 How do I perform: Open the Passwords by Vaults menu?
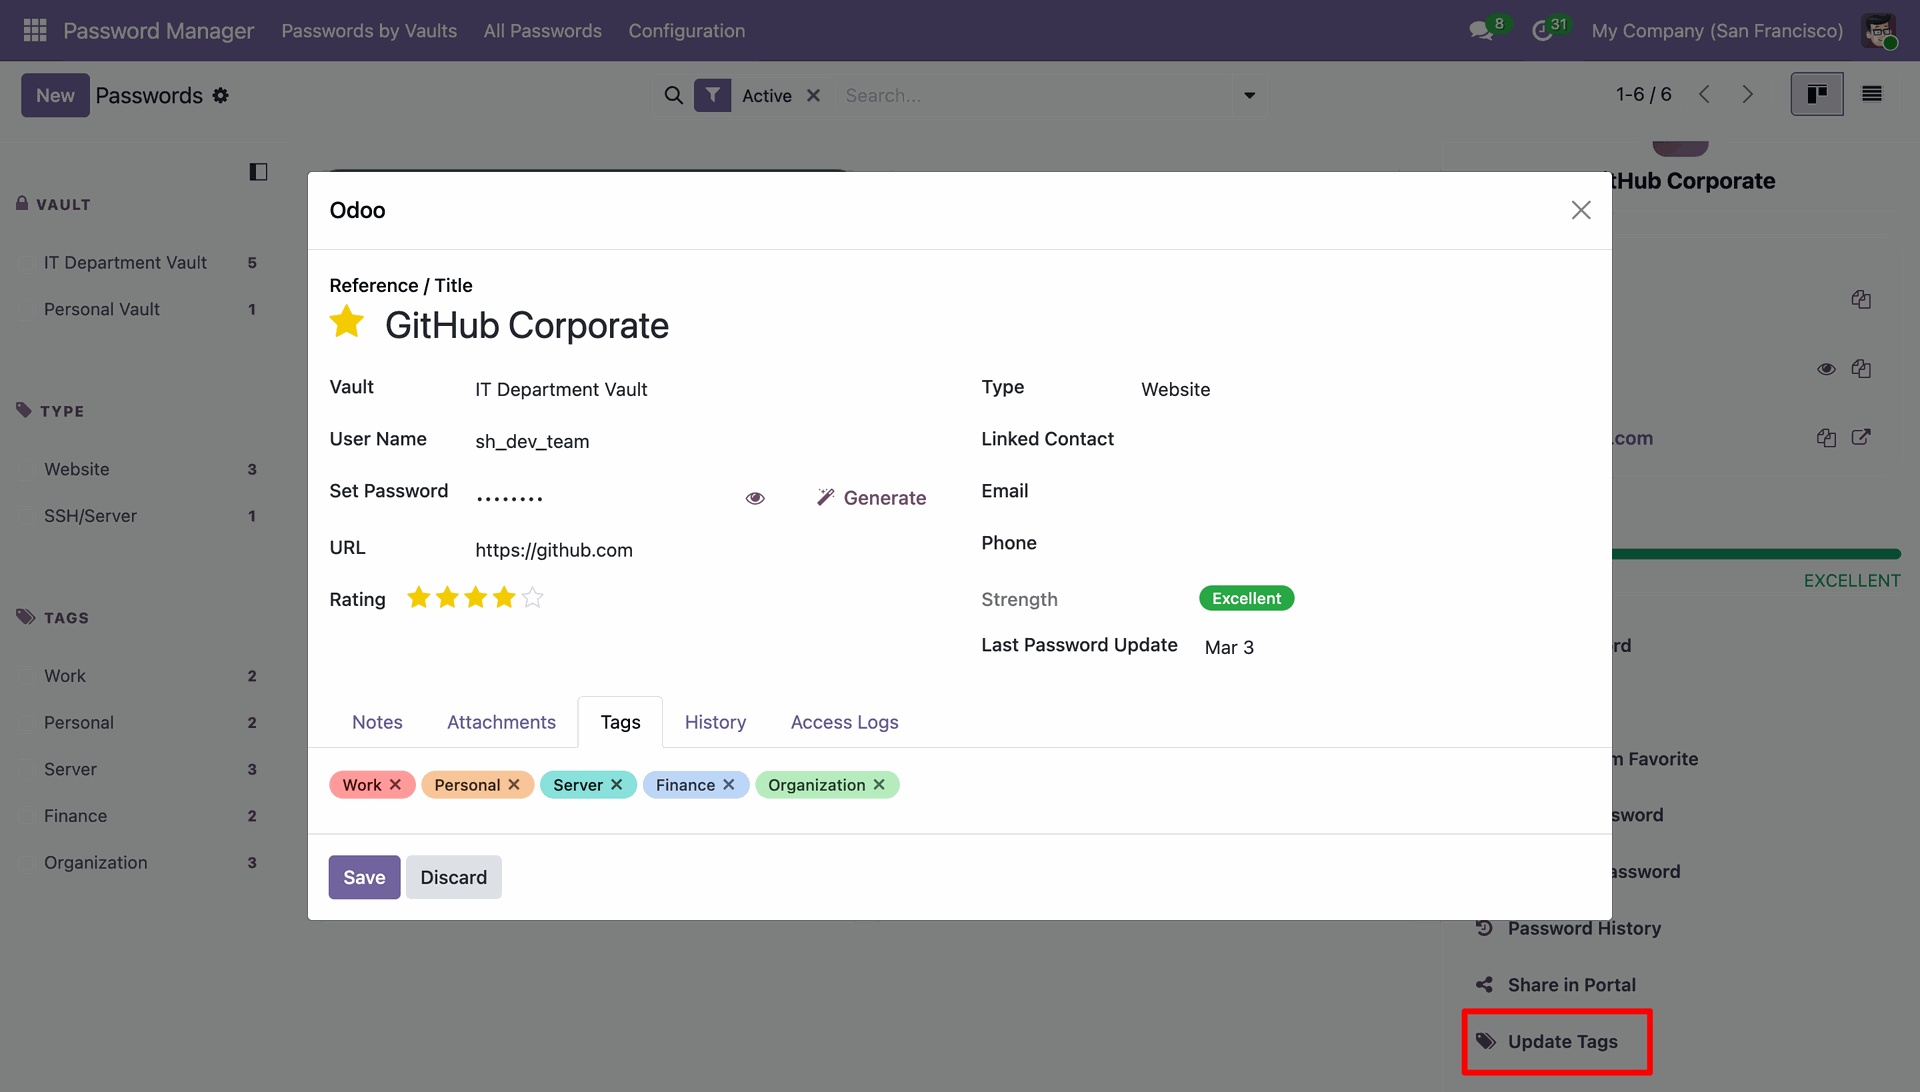point(369,31)
